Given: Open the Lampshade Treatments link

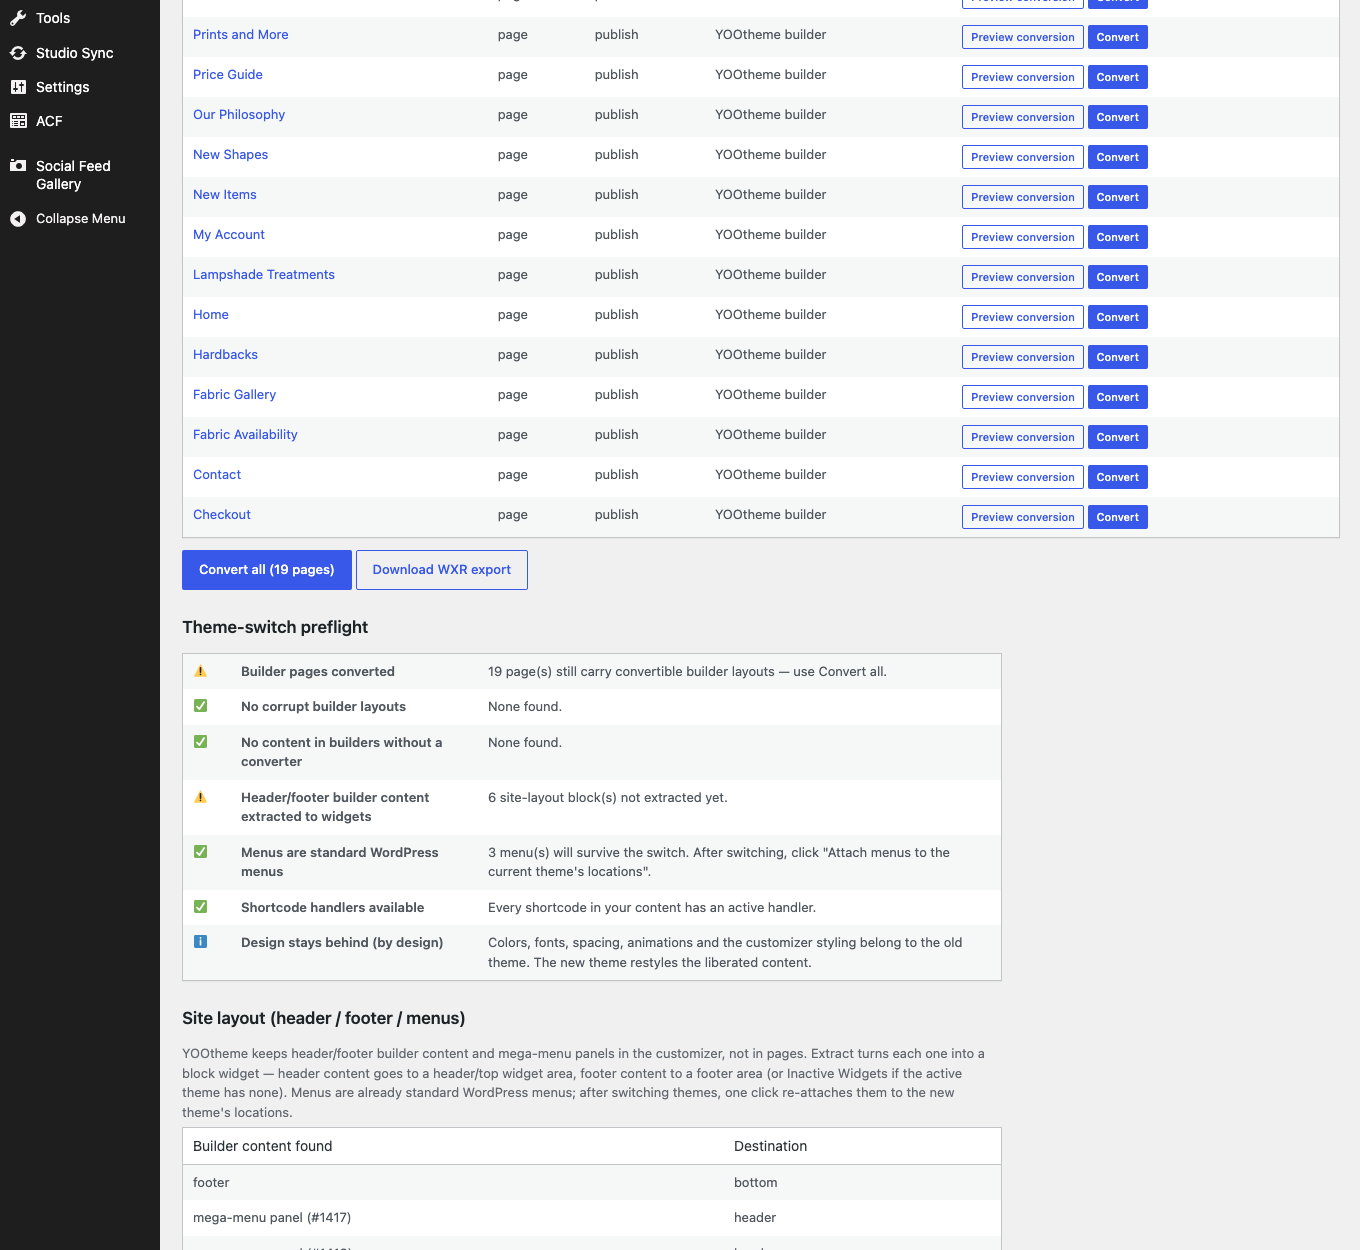Looking at the screenshot, I should 264,275.
